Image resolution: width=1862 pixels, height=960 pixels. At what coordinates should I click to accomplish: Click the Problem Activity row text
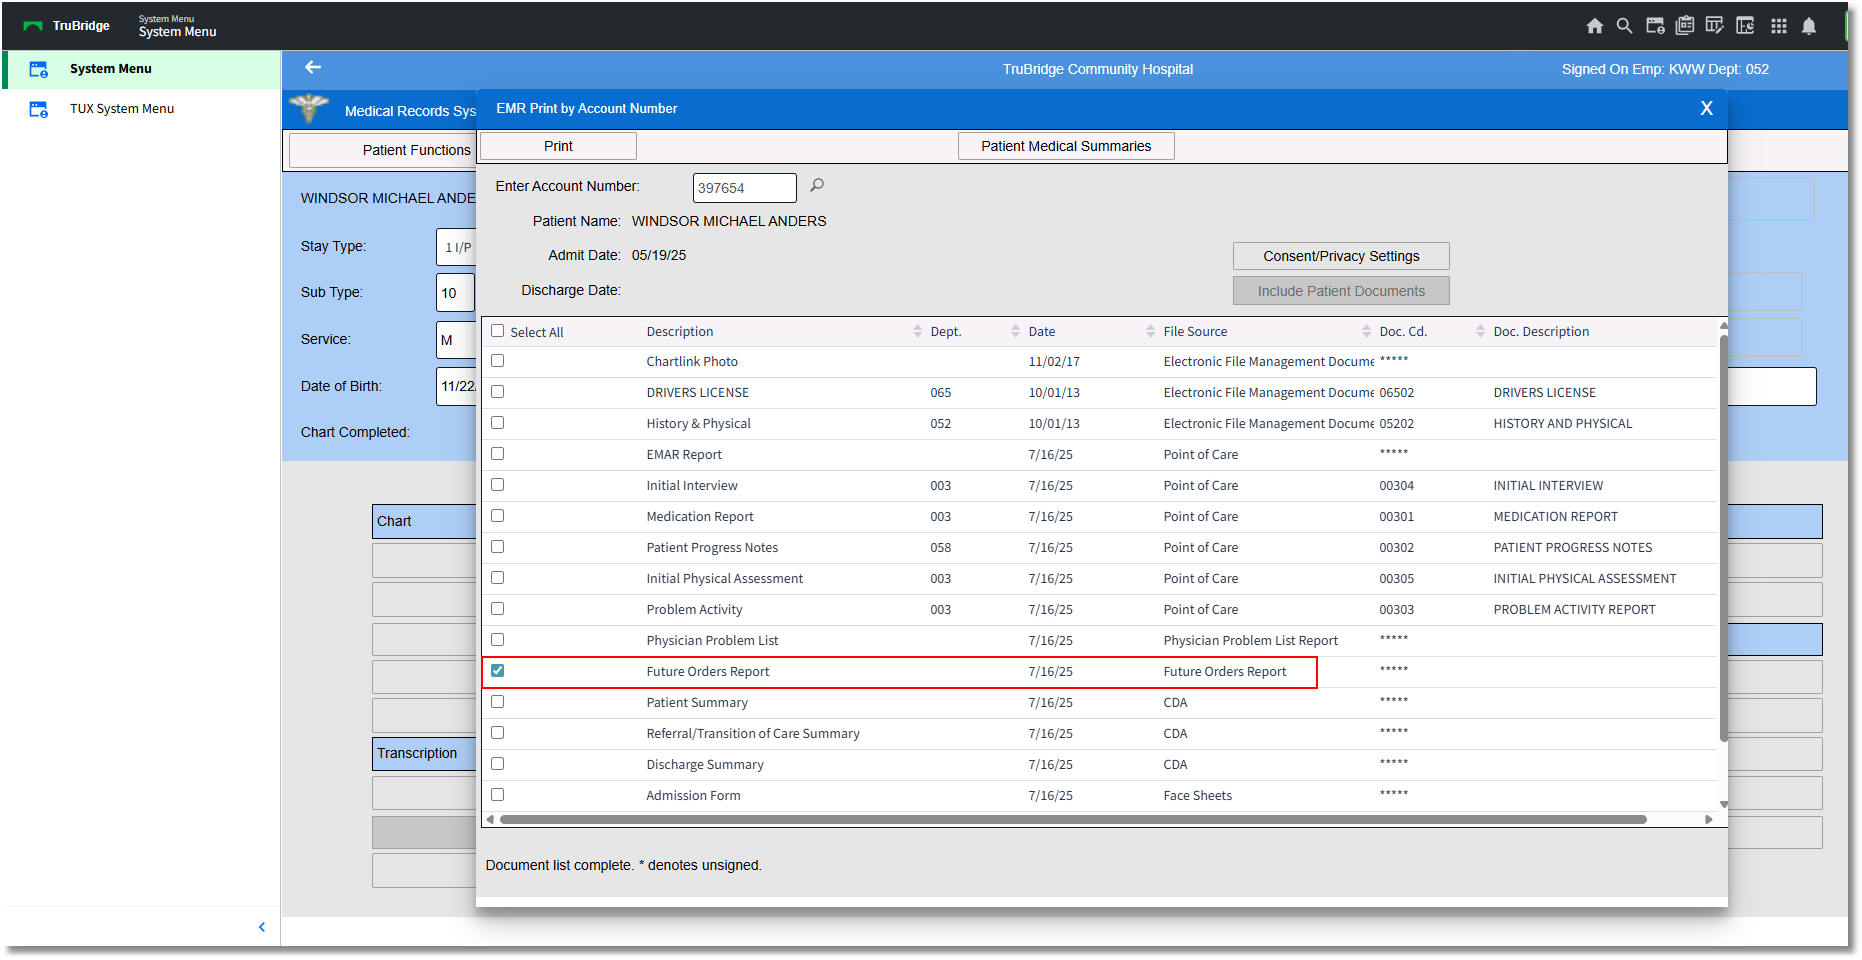point(694,610)
